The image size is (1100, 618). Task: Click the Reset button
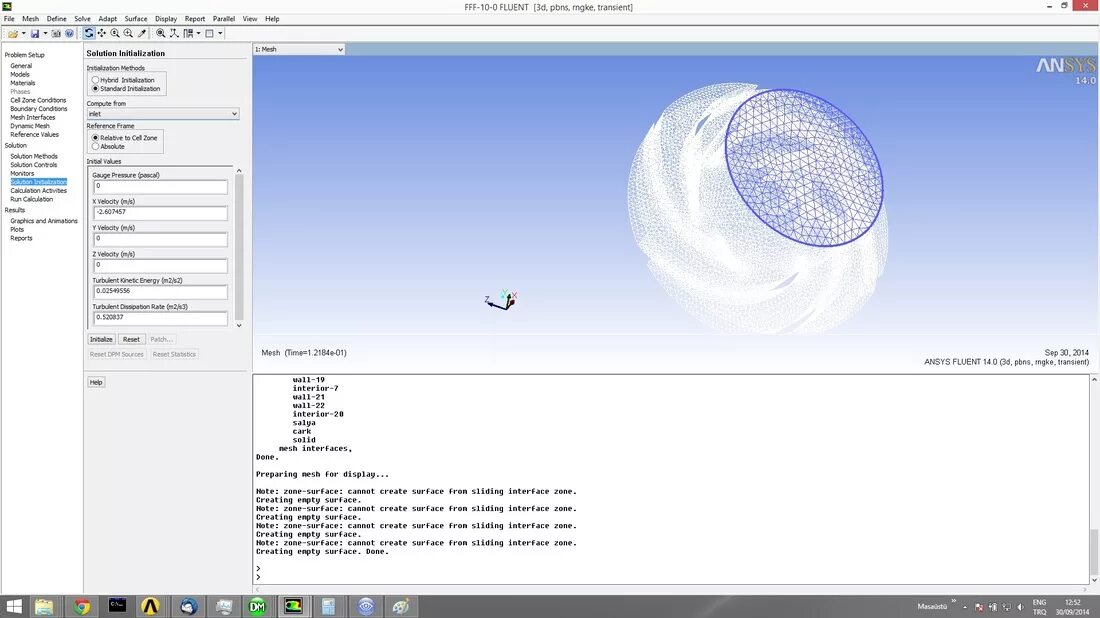tap(131, 340)
